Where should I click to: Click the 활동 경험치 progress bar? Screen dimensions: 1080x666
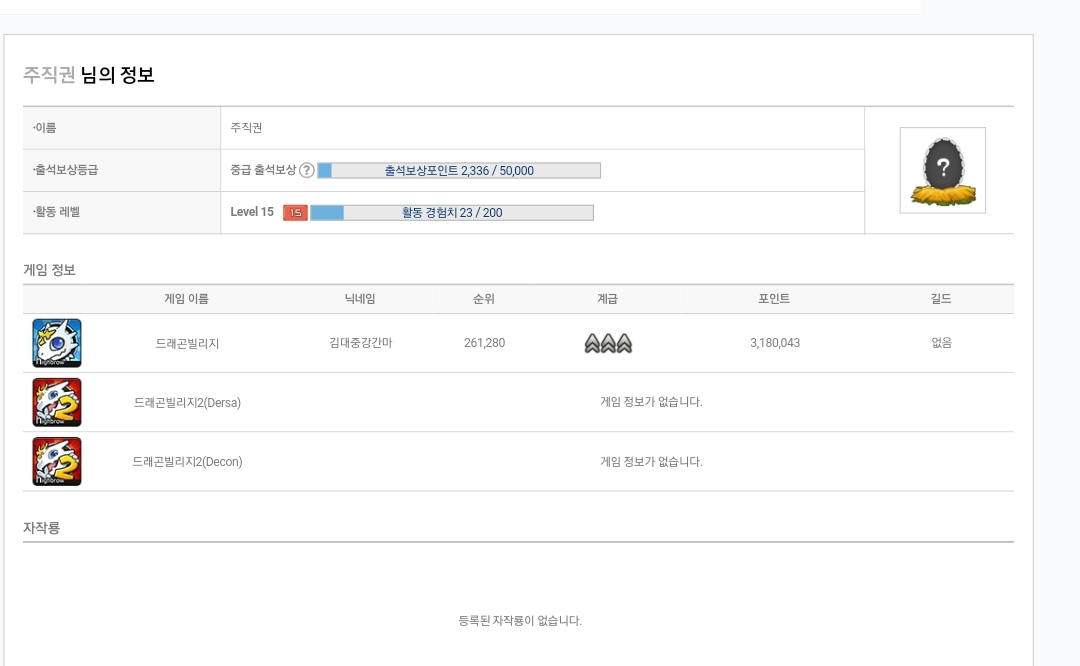pyautogui.click(x=452, y=213)
